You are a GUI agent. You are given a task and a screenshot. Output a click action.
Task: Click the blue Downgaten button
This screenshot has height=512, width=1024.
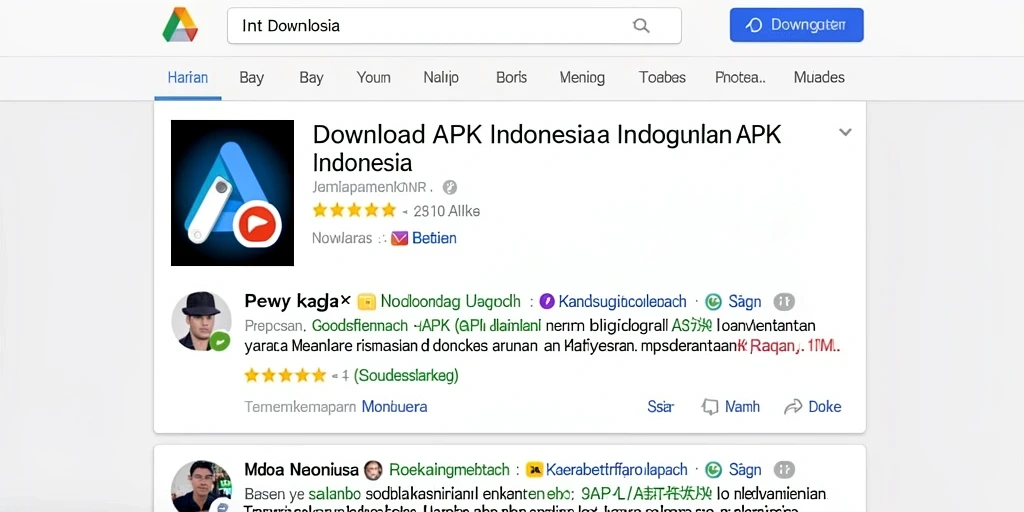click(796, 25)
